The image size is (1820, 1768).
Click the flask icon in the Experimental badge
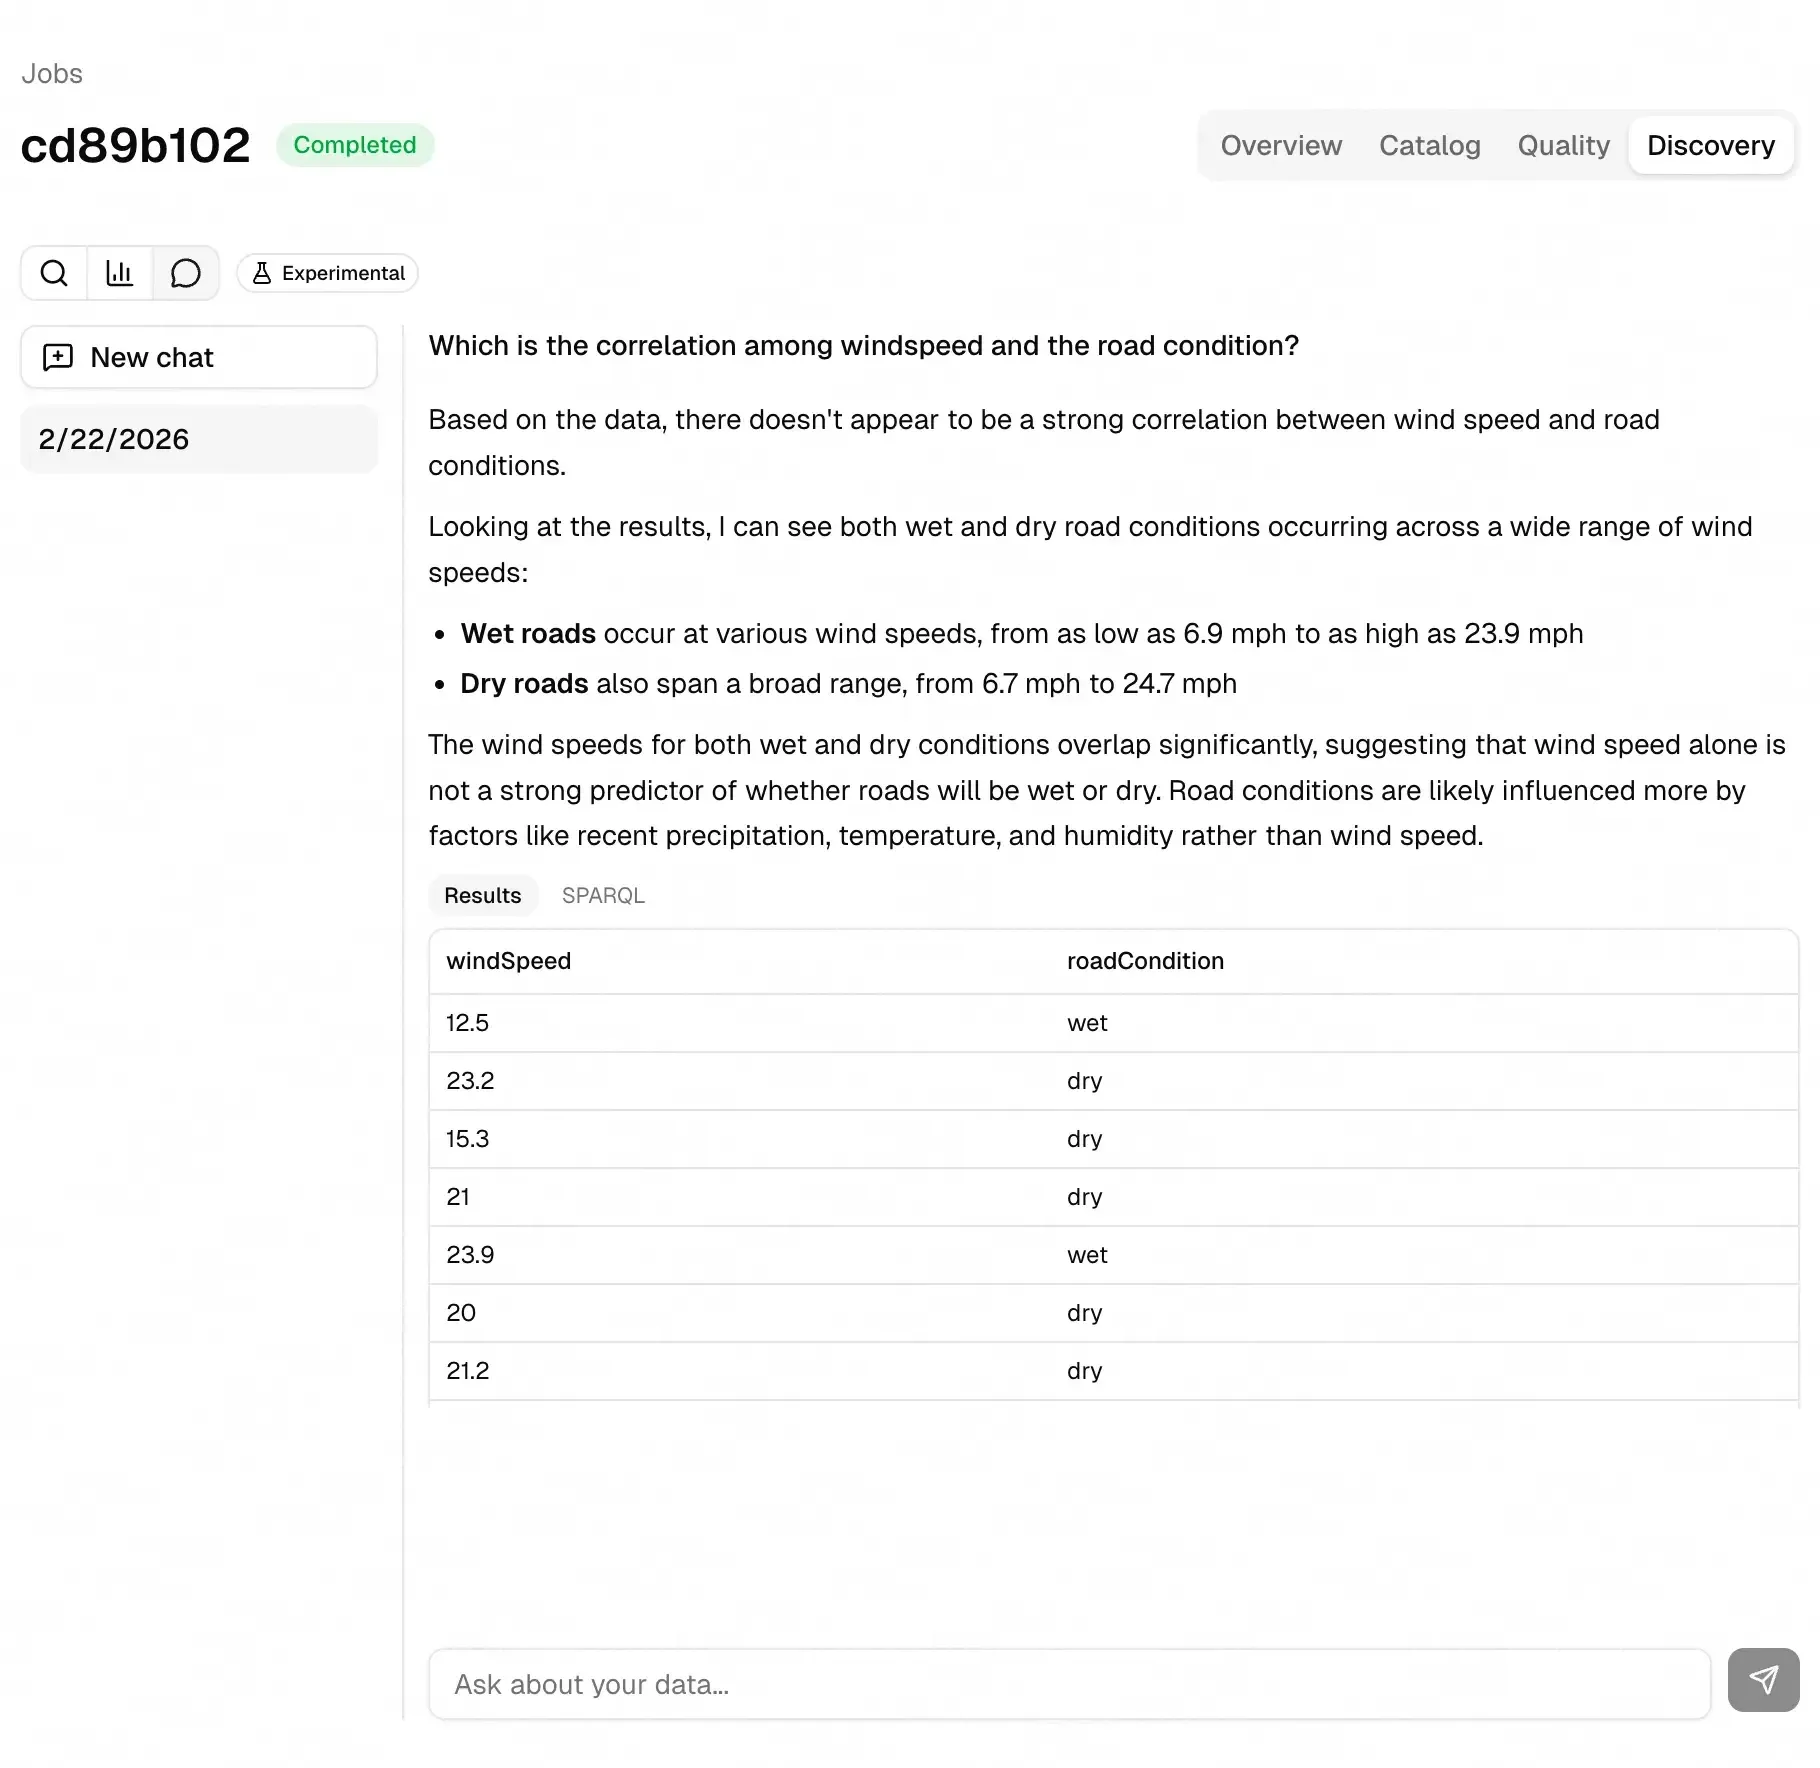(262, 273)
